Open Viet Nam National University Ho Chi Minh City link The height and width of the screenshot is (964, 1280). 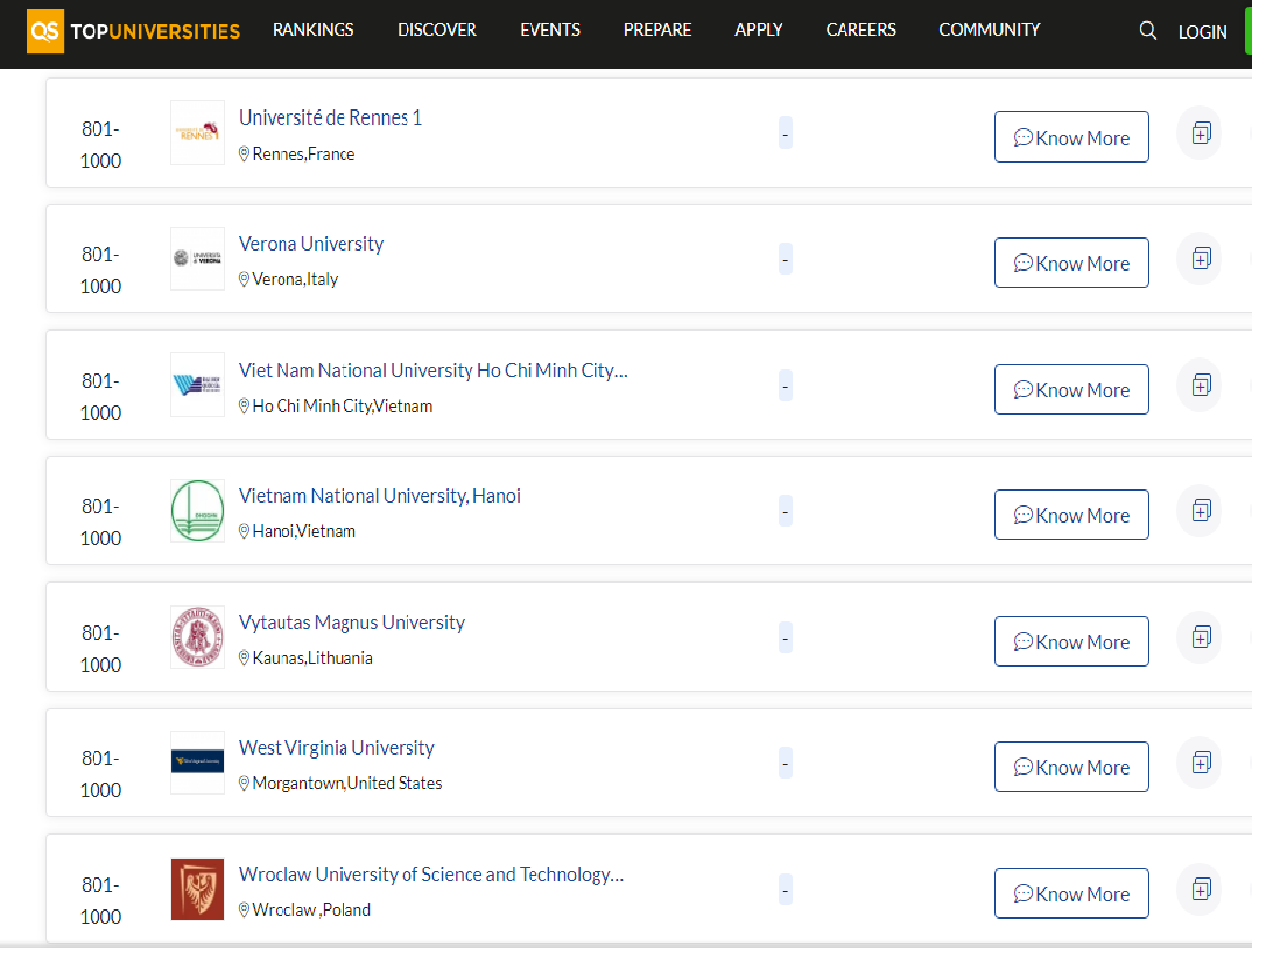(433, 370)
